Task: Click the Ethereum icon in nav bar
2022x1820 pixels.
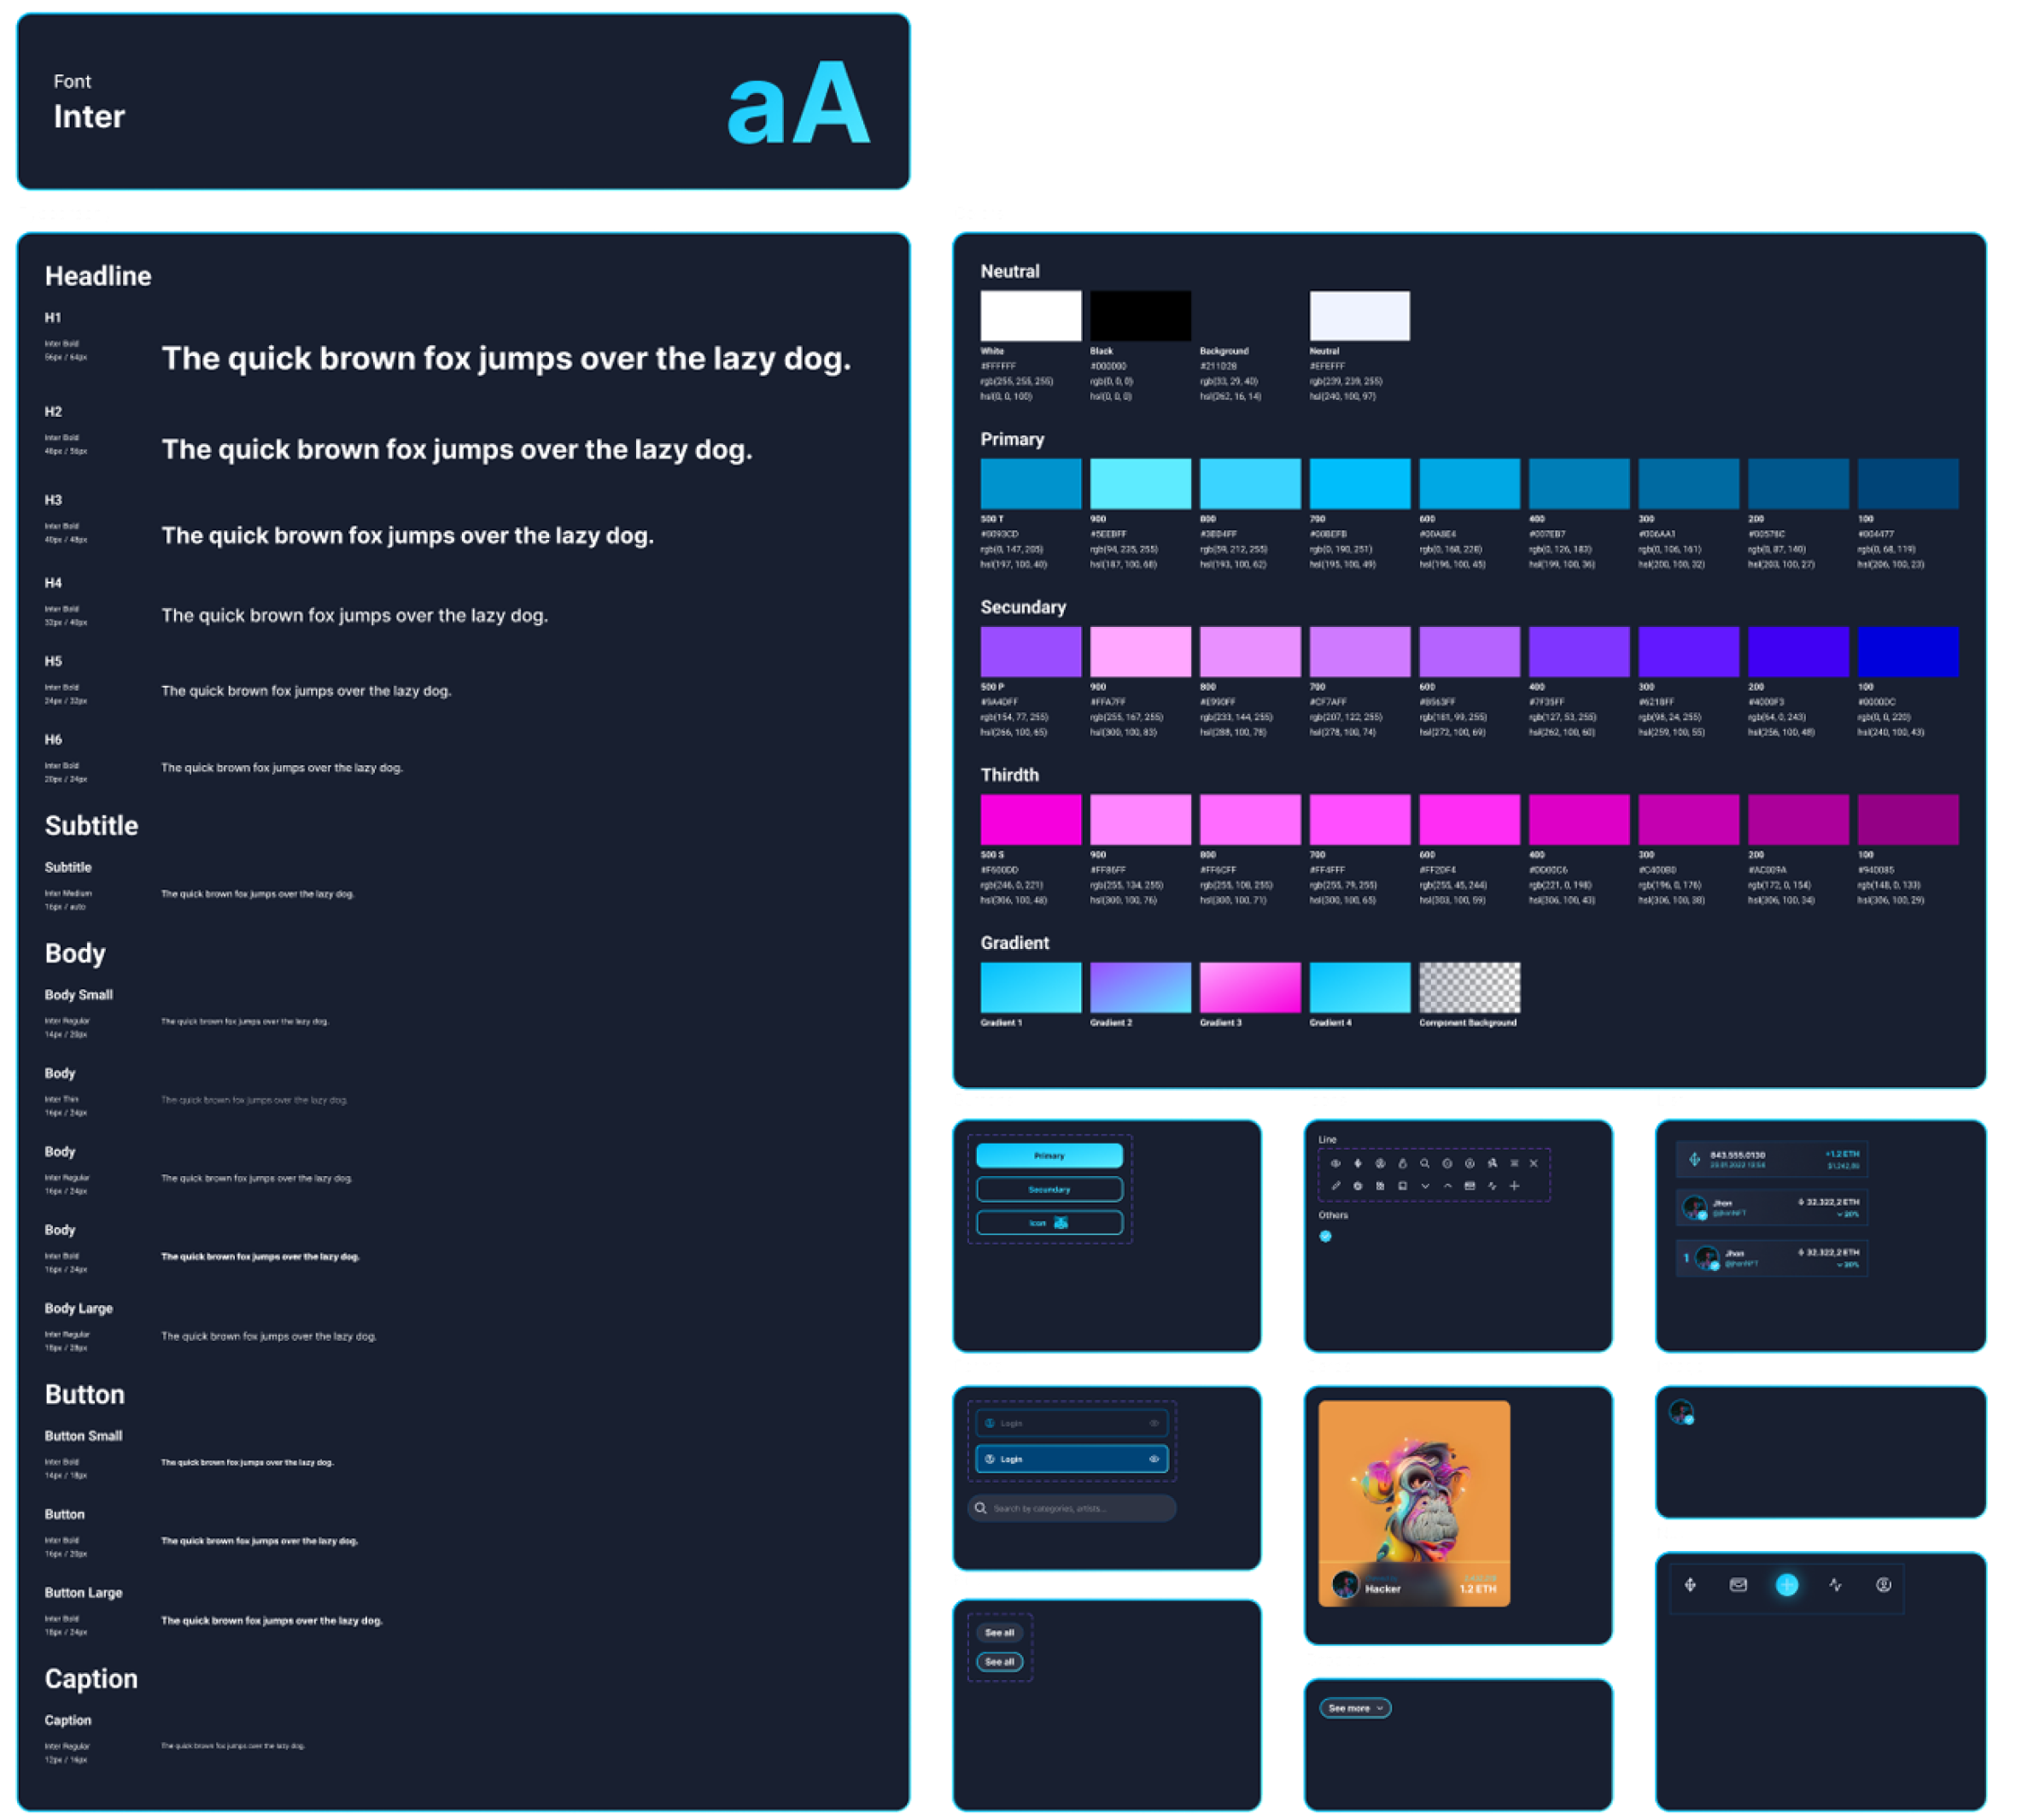Action: tap(1690, 1585)
